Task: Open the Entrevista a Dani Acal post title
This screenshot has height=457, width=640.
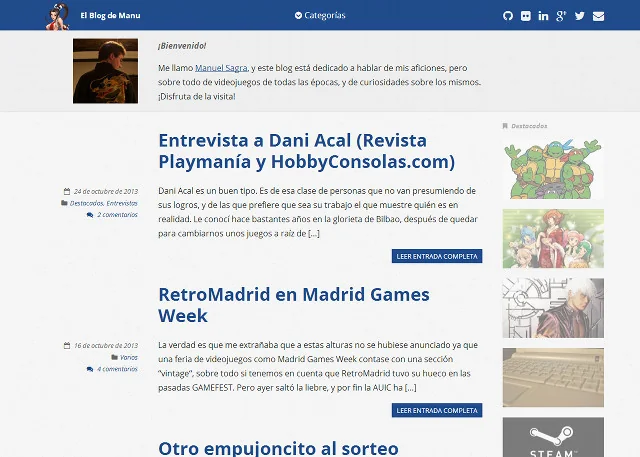Action: [x=307, y=151]
